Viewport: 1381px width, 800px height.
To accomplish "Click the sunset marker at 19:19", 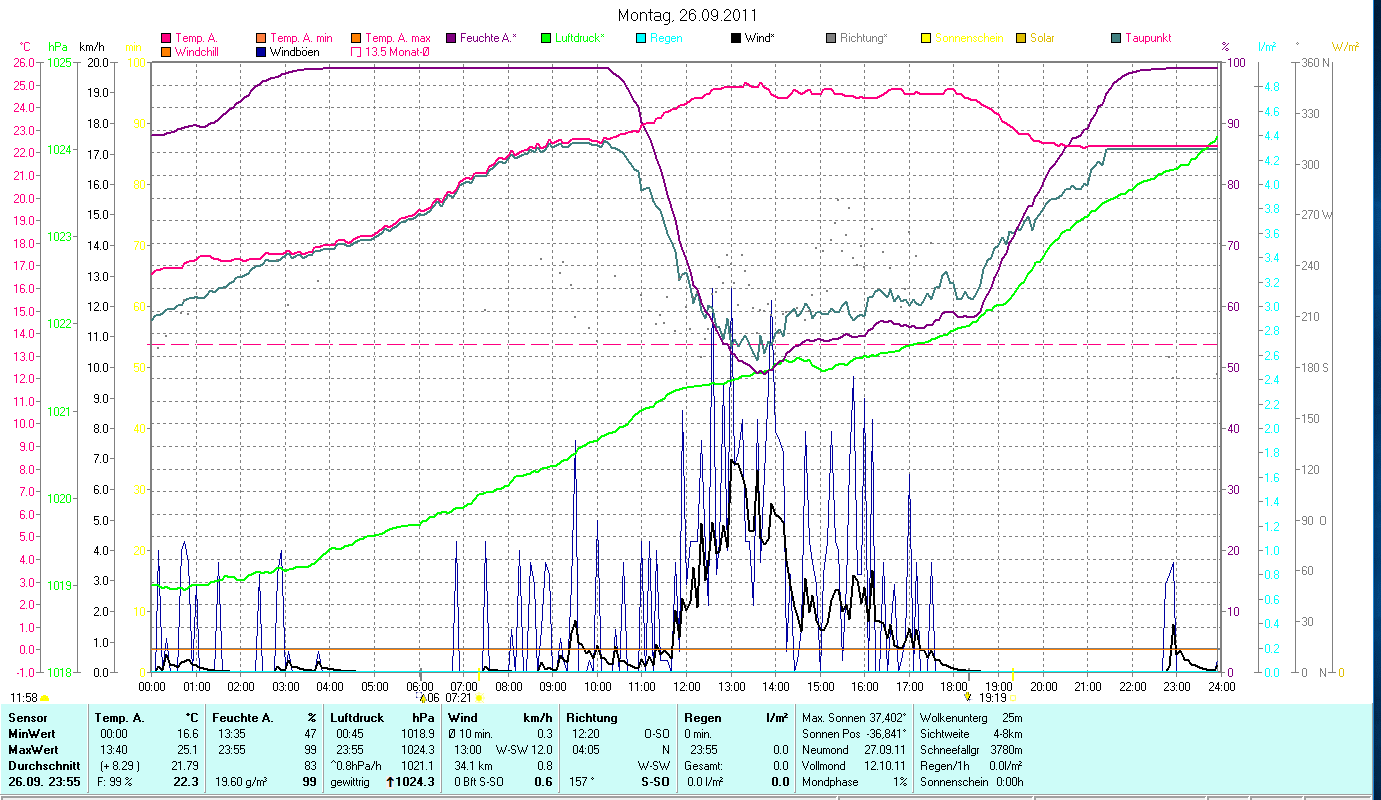I will coord(1012,697).
